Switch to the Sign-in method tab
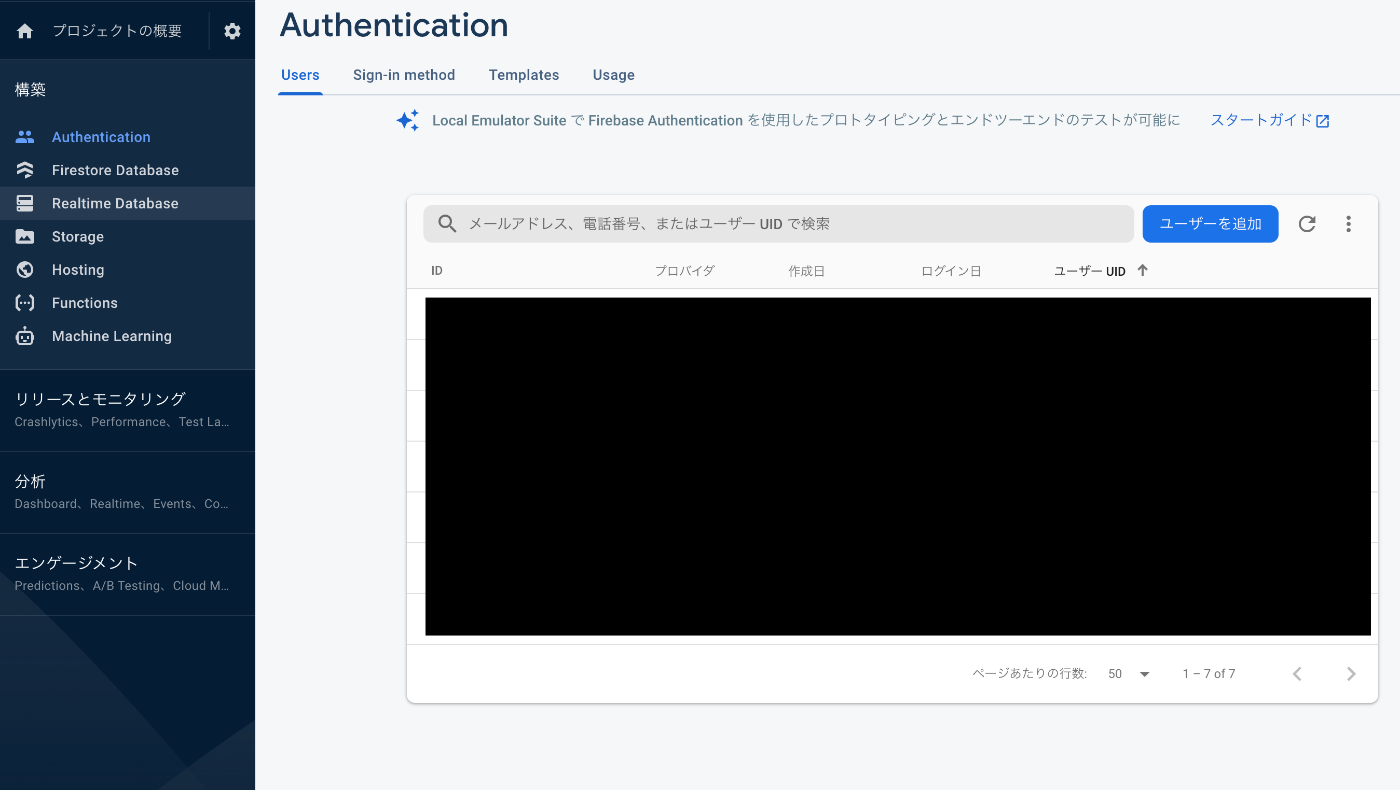 (x=404, y=75)
